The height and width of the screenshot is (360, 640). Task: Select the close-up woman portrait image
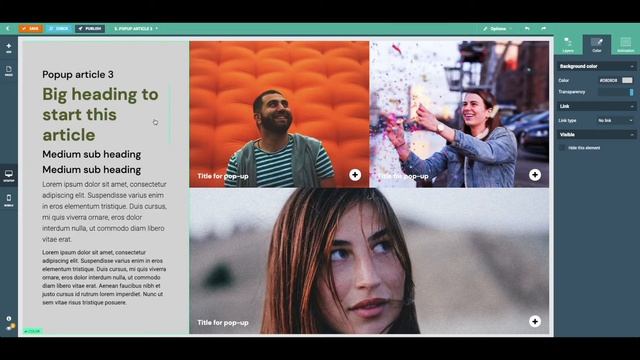click(369, 261)
